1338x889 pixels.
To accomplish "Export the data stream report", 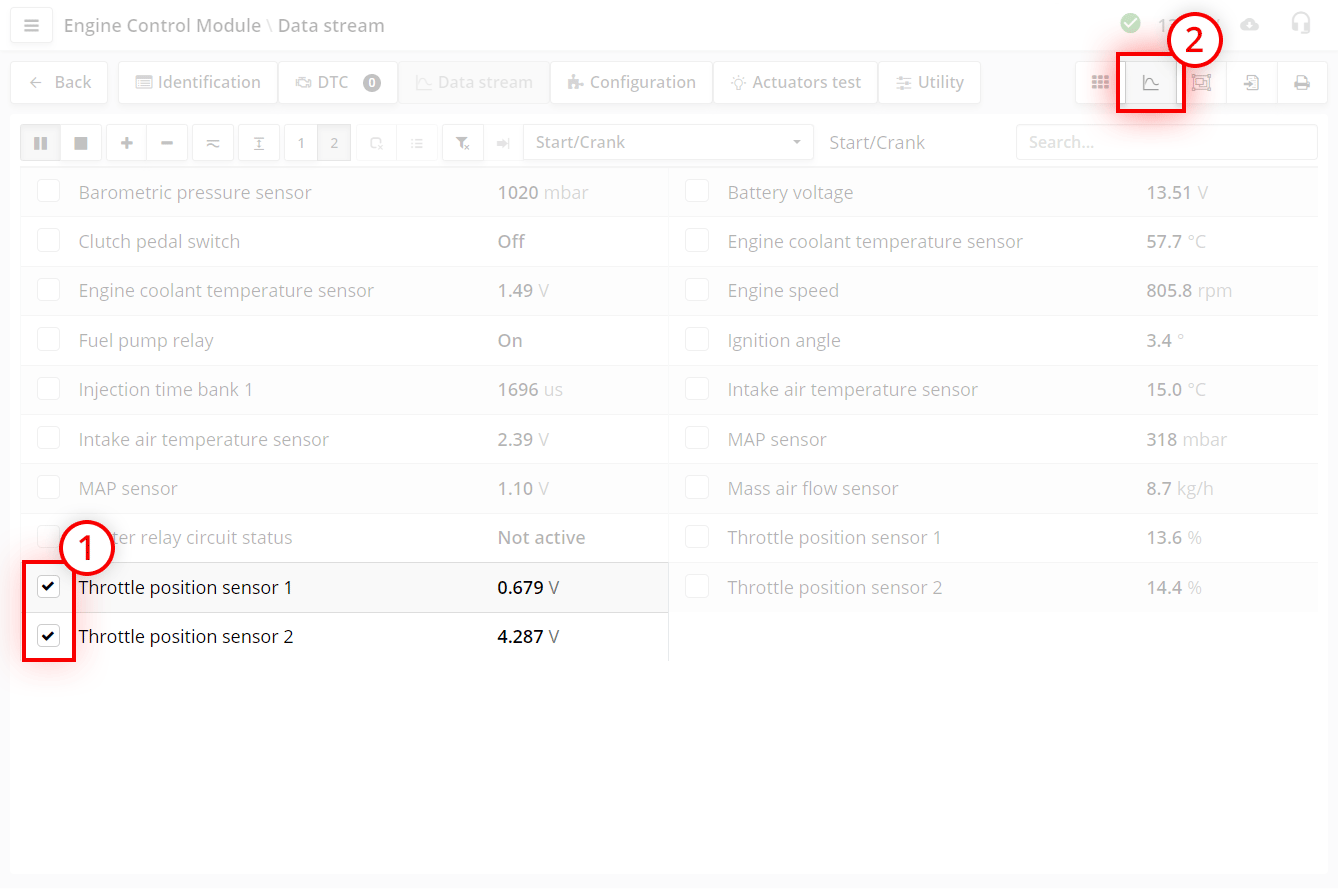I will pyautogui.click(x=1251, y=82).
